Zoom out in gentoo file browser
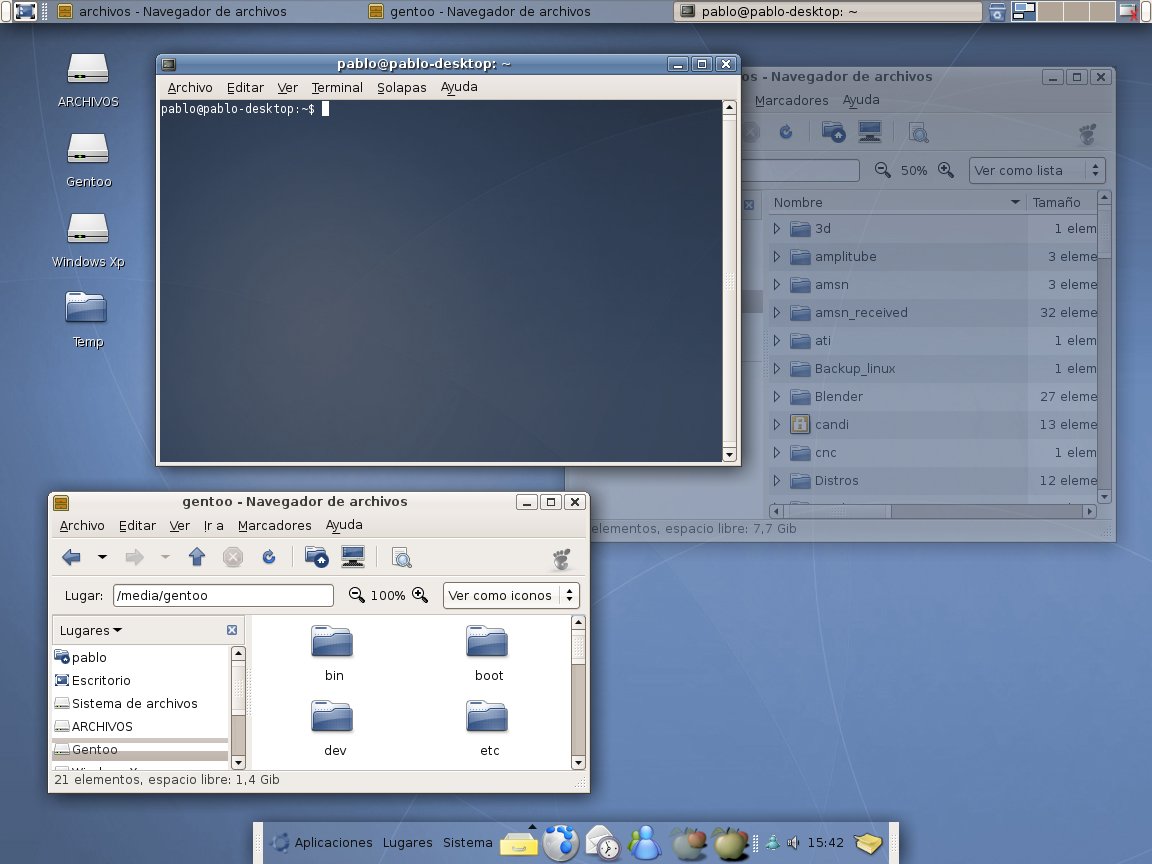The width and height of the screenshot is (1152, 864). 356,595
